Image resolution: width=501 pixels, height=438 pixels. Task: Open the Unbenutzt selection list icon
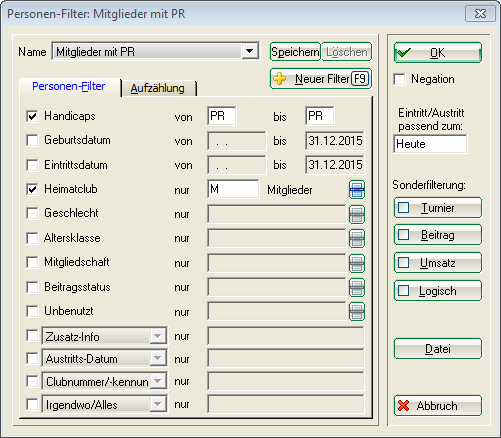point(357,312)
